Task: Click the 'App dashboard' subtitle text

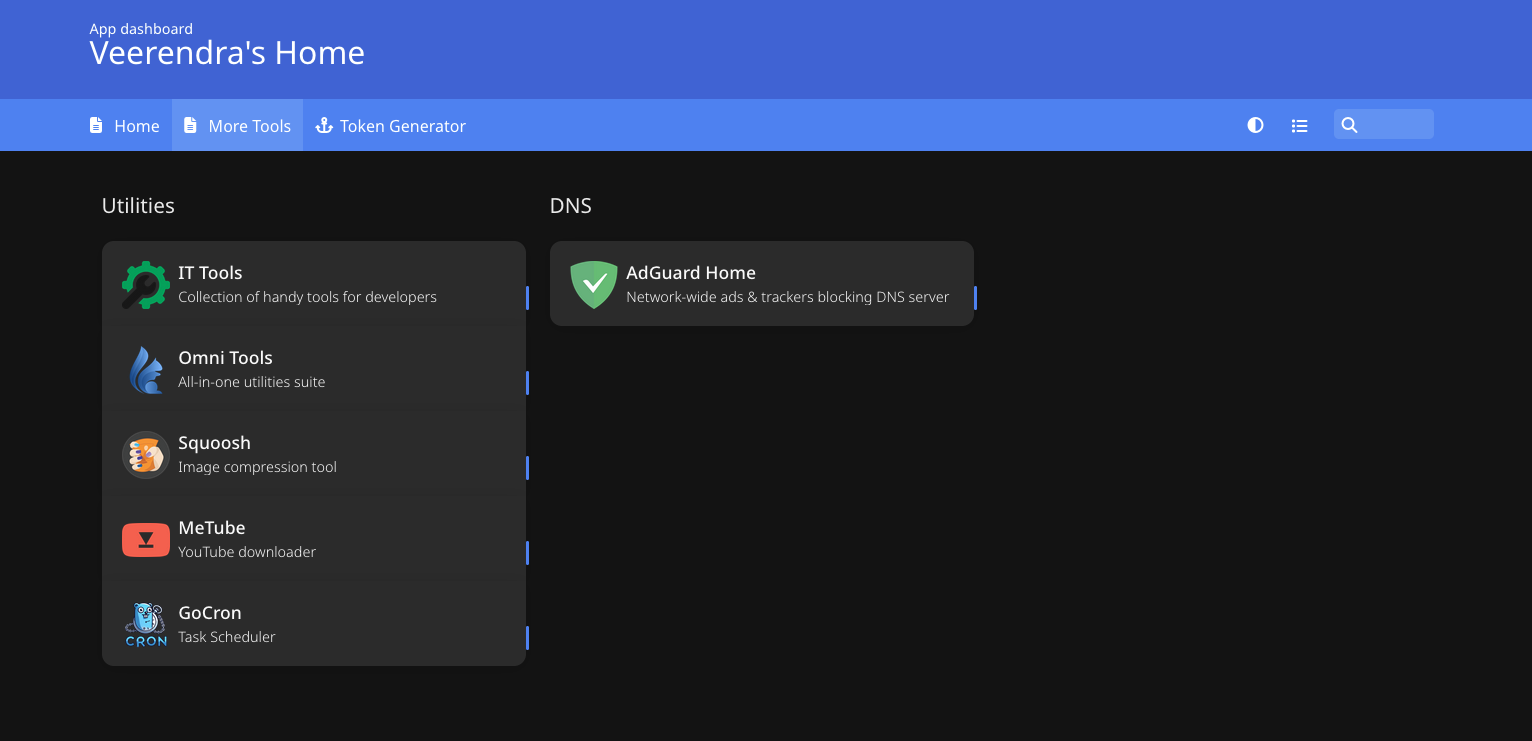Action: click(x=141, y=29)
